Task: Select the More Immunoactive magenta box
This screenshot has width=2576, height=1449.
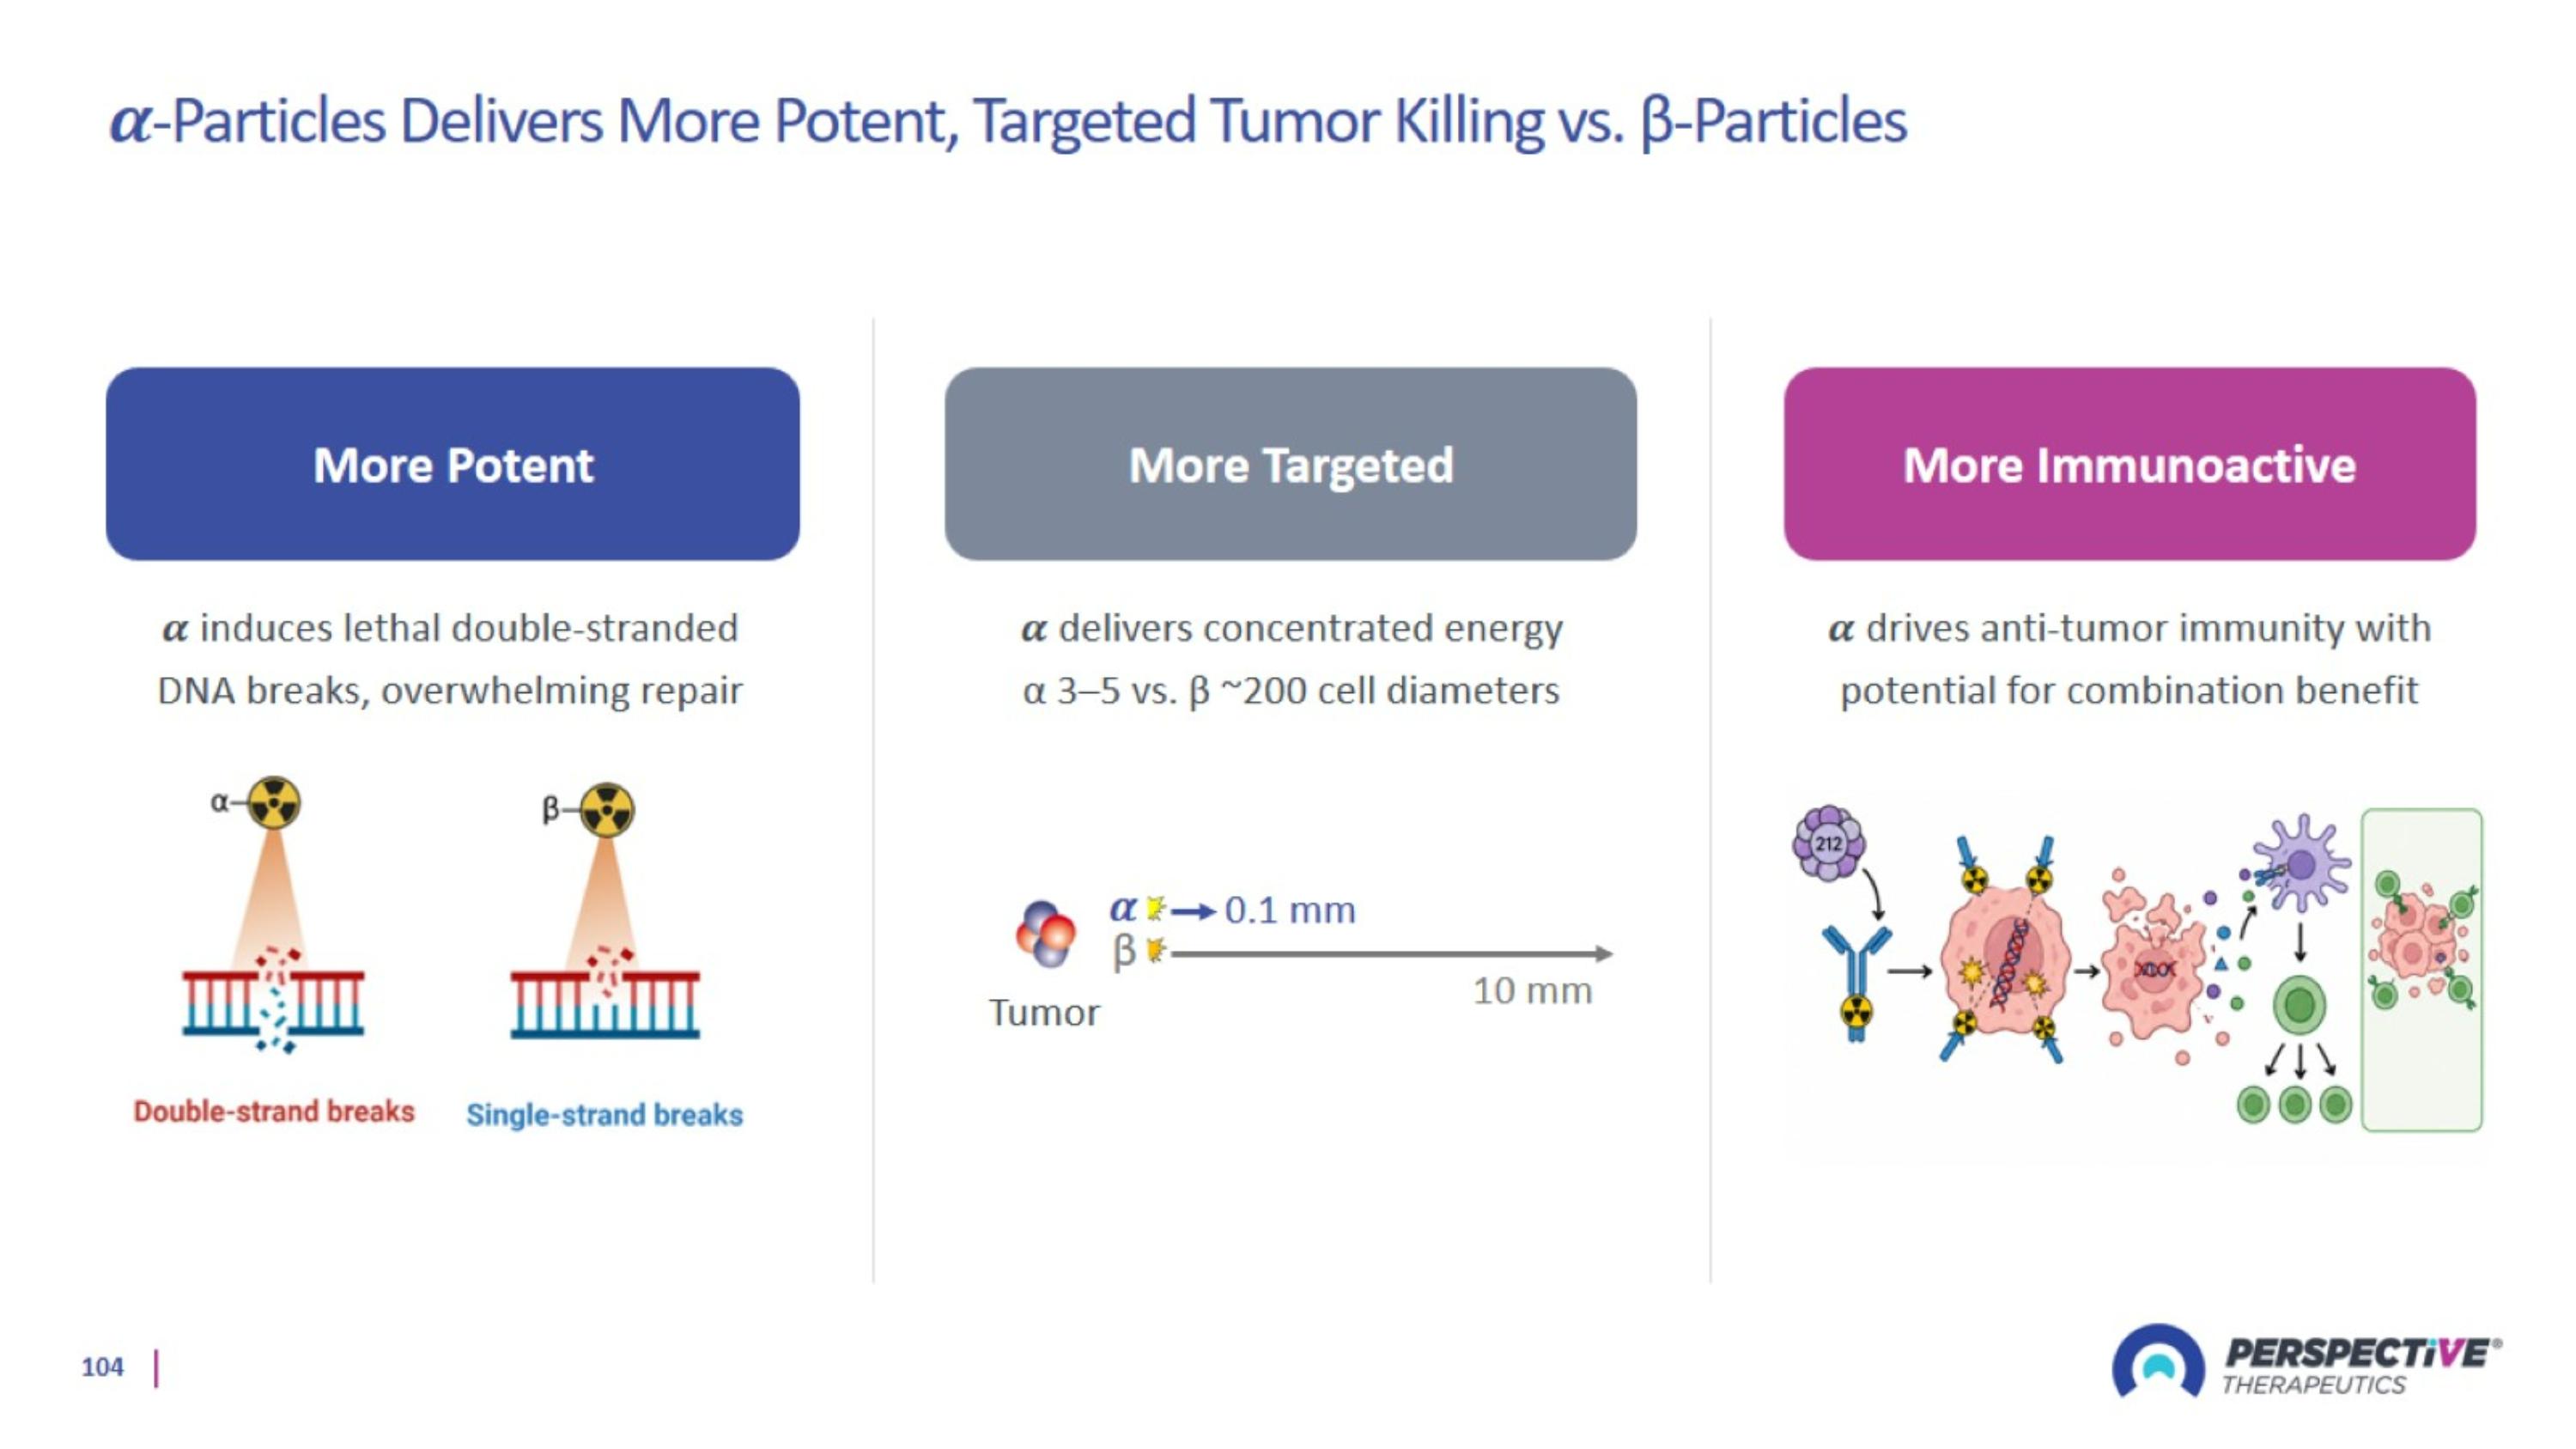Action: click(x=2130, y=464)
